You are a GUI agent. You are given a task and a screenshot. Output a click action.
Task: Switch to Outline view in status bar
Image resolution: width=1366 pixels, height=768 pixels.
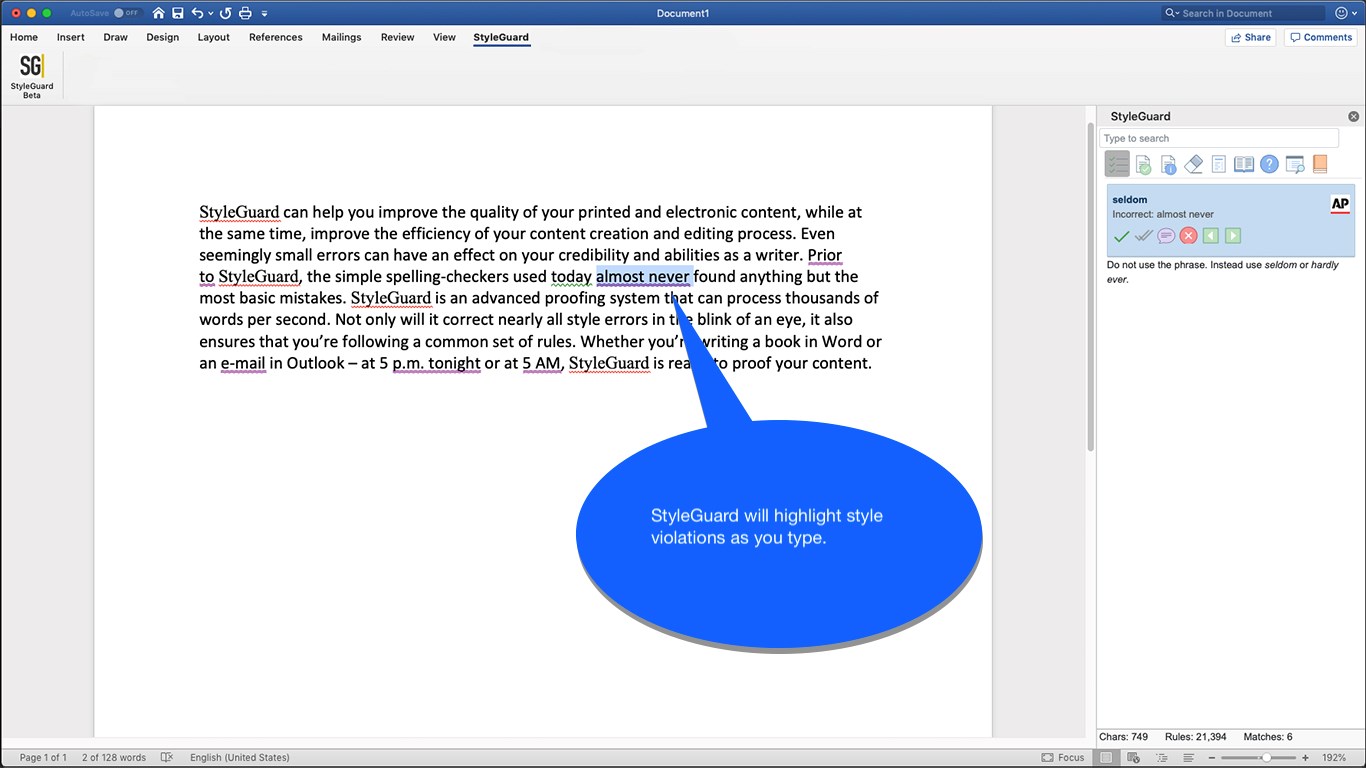click(1163, 757)
